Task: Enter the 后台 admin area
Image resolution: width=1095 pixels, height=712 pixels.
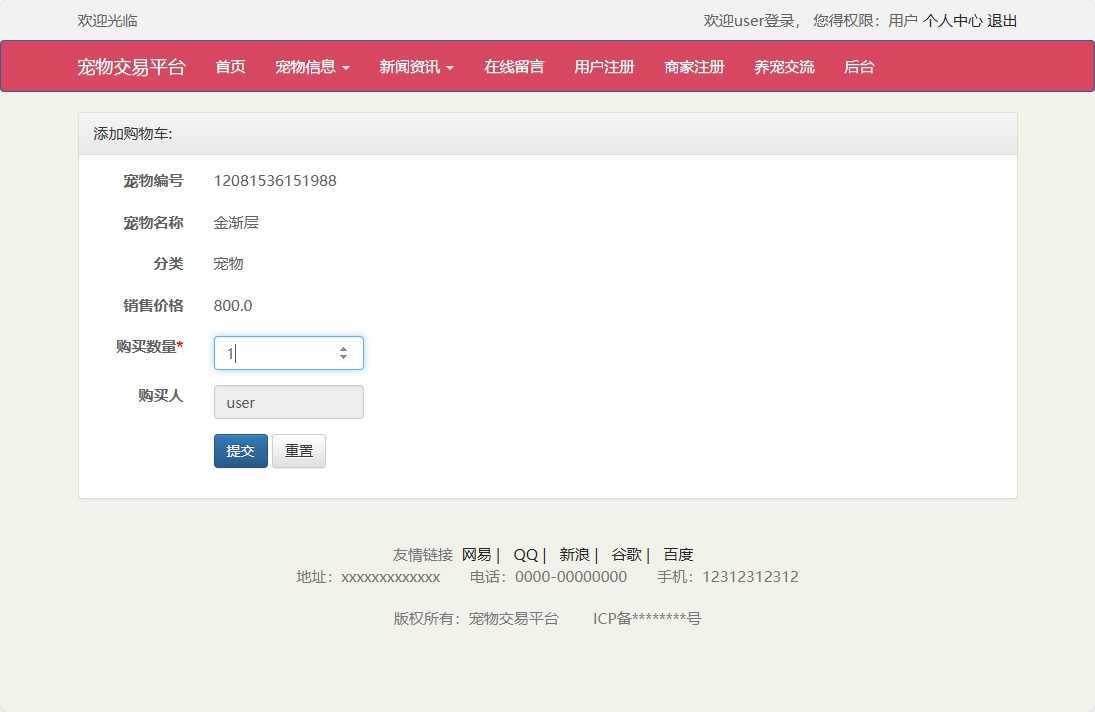Action: [860, 66]
